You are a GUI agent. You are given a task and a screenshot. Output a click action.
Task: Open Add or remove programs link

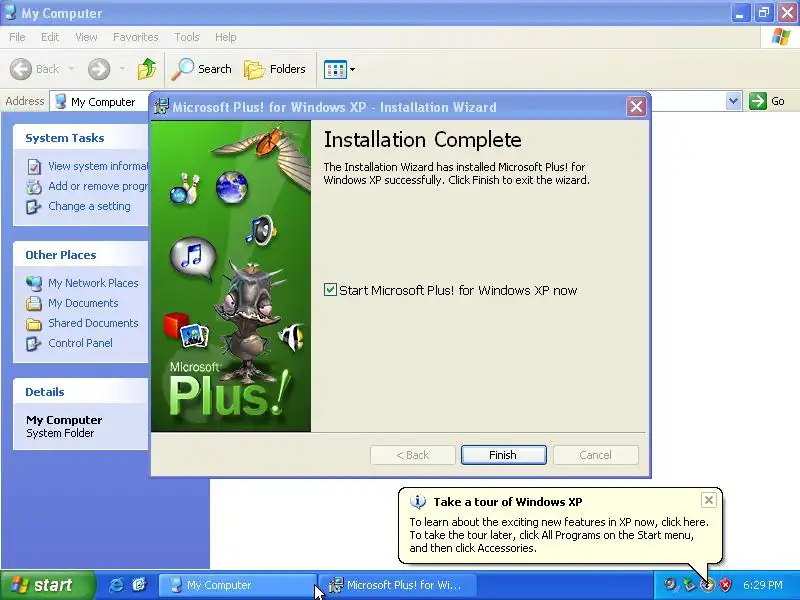(97, 186)
